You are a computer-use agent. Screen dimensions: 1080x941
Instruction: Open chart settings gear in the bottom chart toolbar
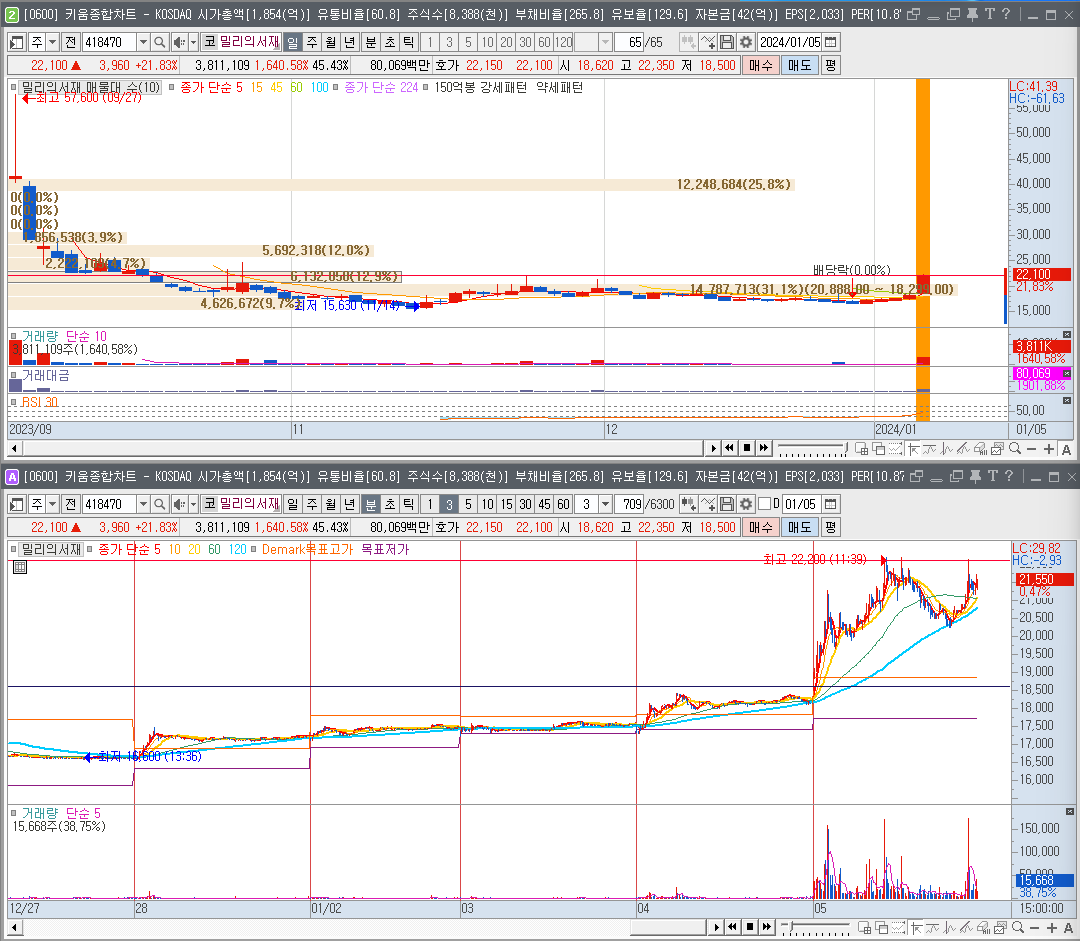pyautogui.click(x=746, y=504)
